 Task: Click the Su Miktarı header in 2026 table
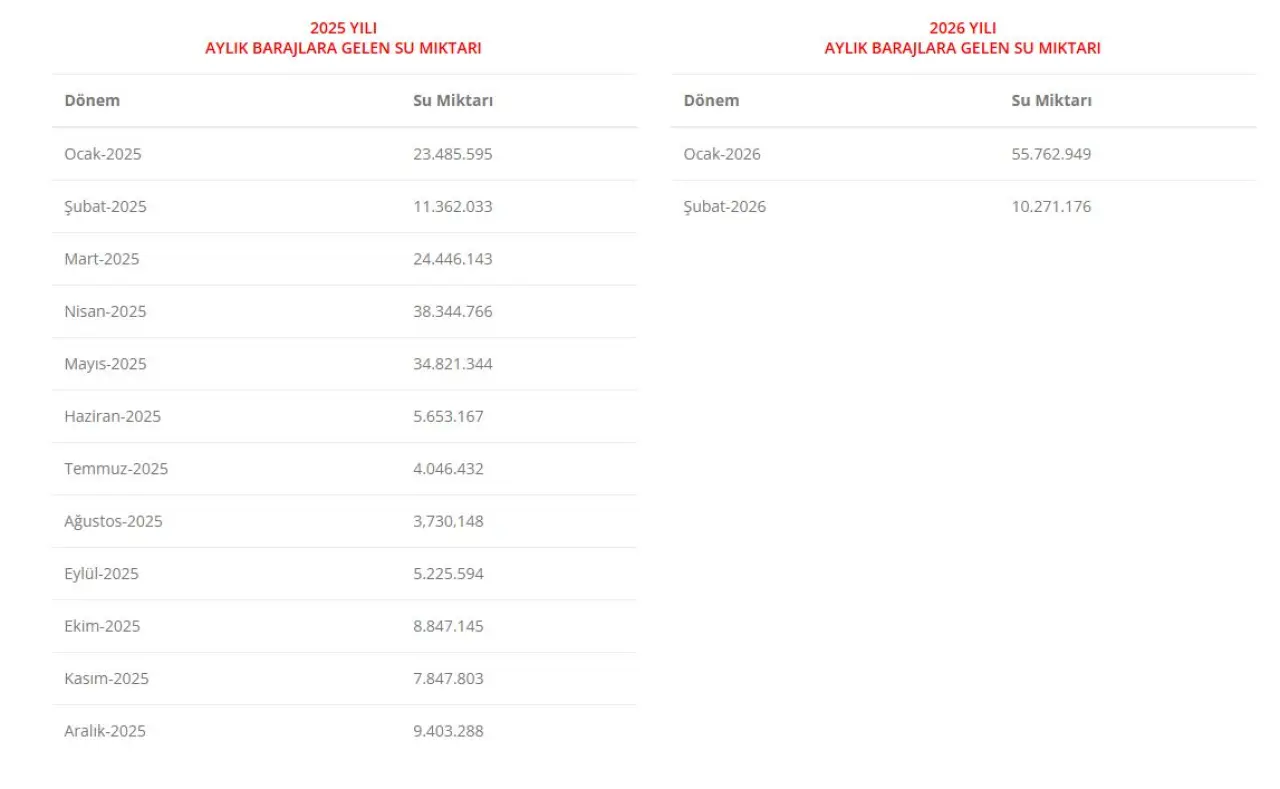(1051, 100)
